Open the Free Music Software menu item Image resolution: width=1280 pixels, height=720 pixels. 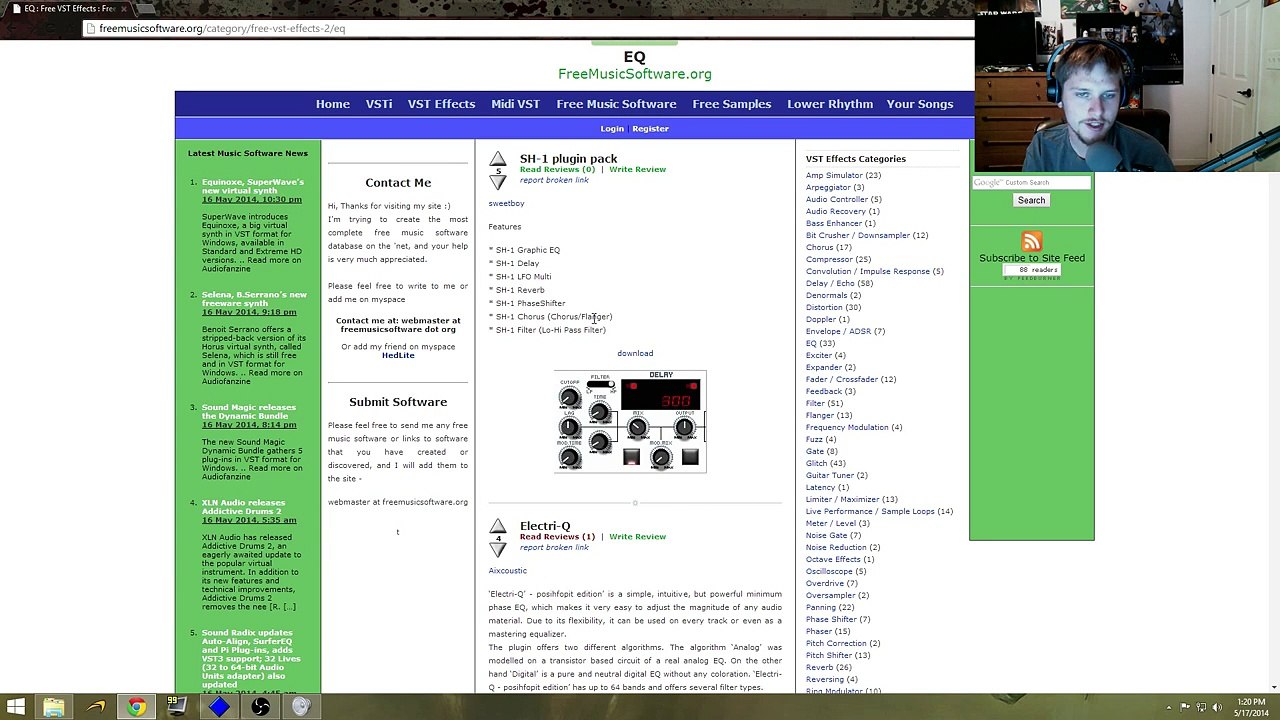[616, 104]
